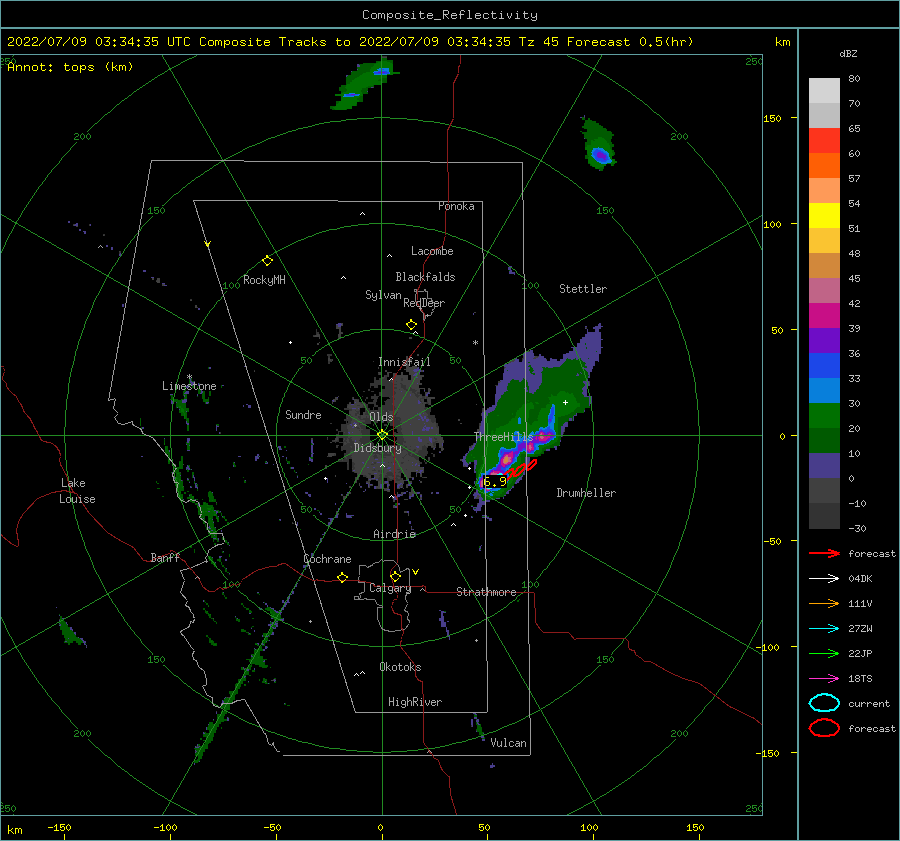Click the Innisfail town label
Viewport: 900px width, 841px height.
(x=404, y=362)
